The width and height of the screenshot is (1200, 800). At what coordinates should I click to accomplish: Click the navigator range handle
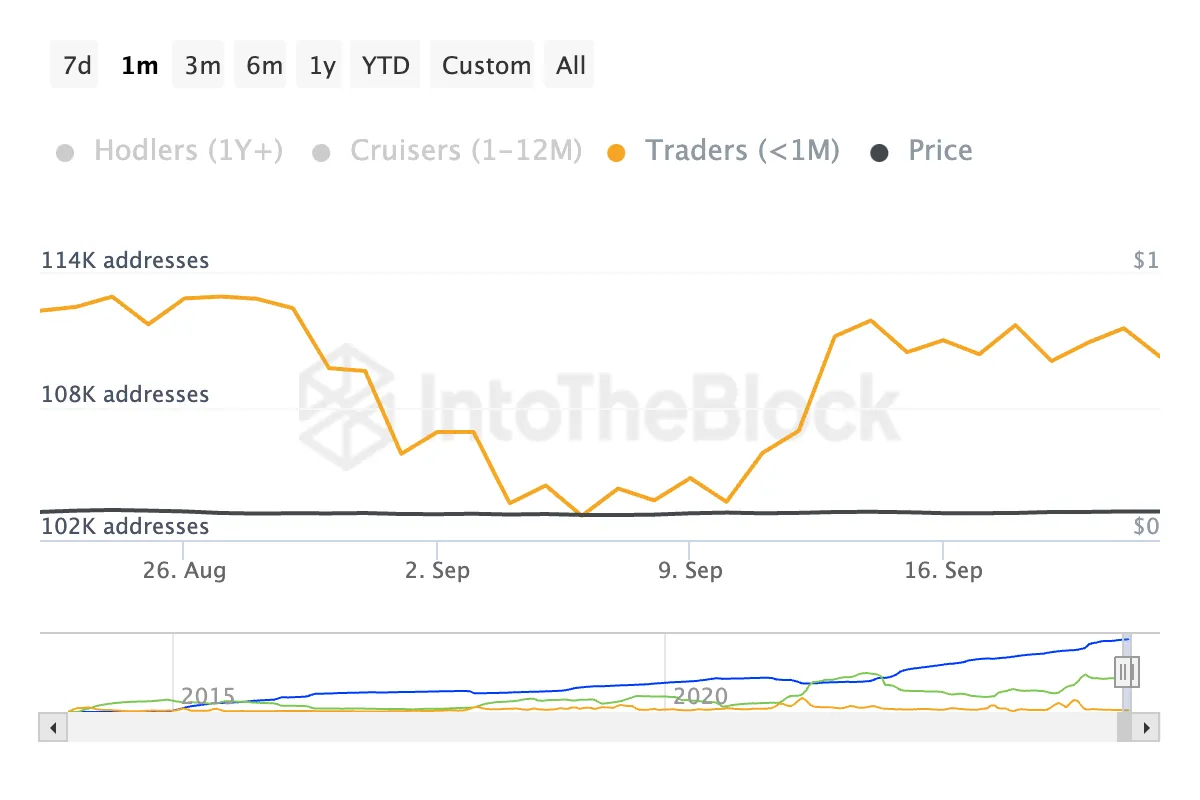[x=1126, y=670]
